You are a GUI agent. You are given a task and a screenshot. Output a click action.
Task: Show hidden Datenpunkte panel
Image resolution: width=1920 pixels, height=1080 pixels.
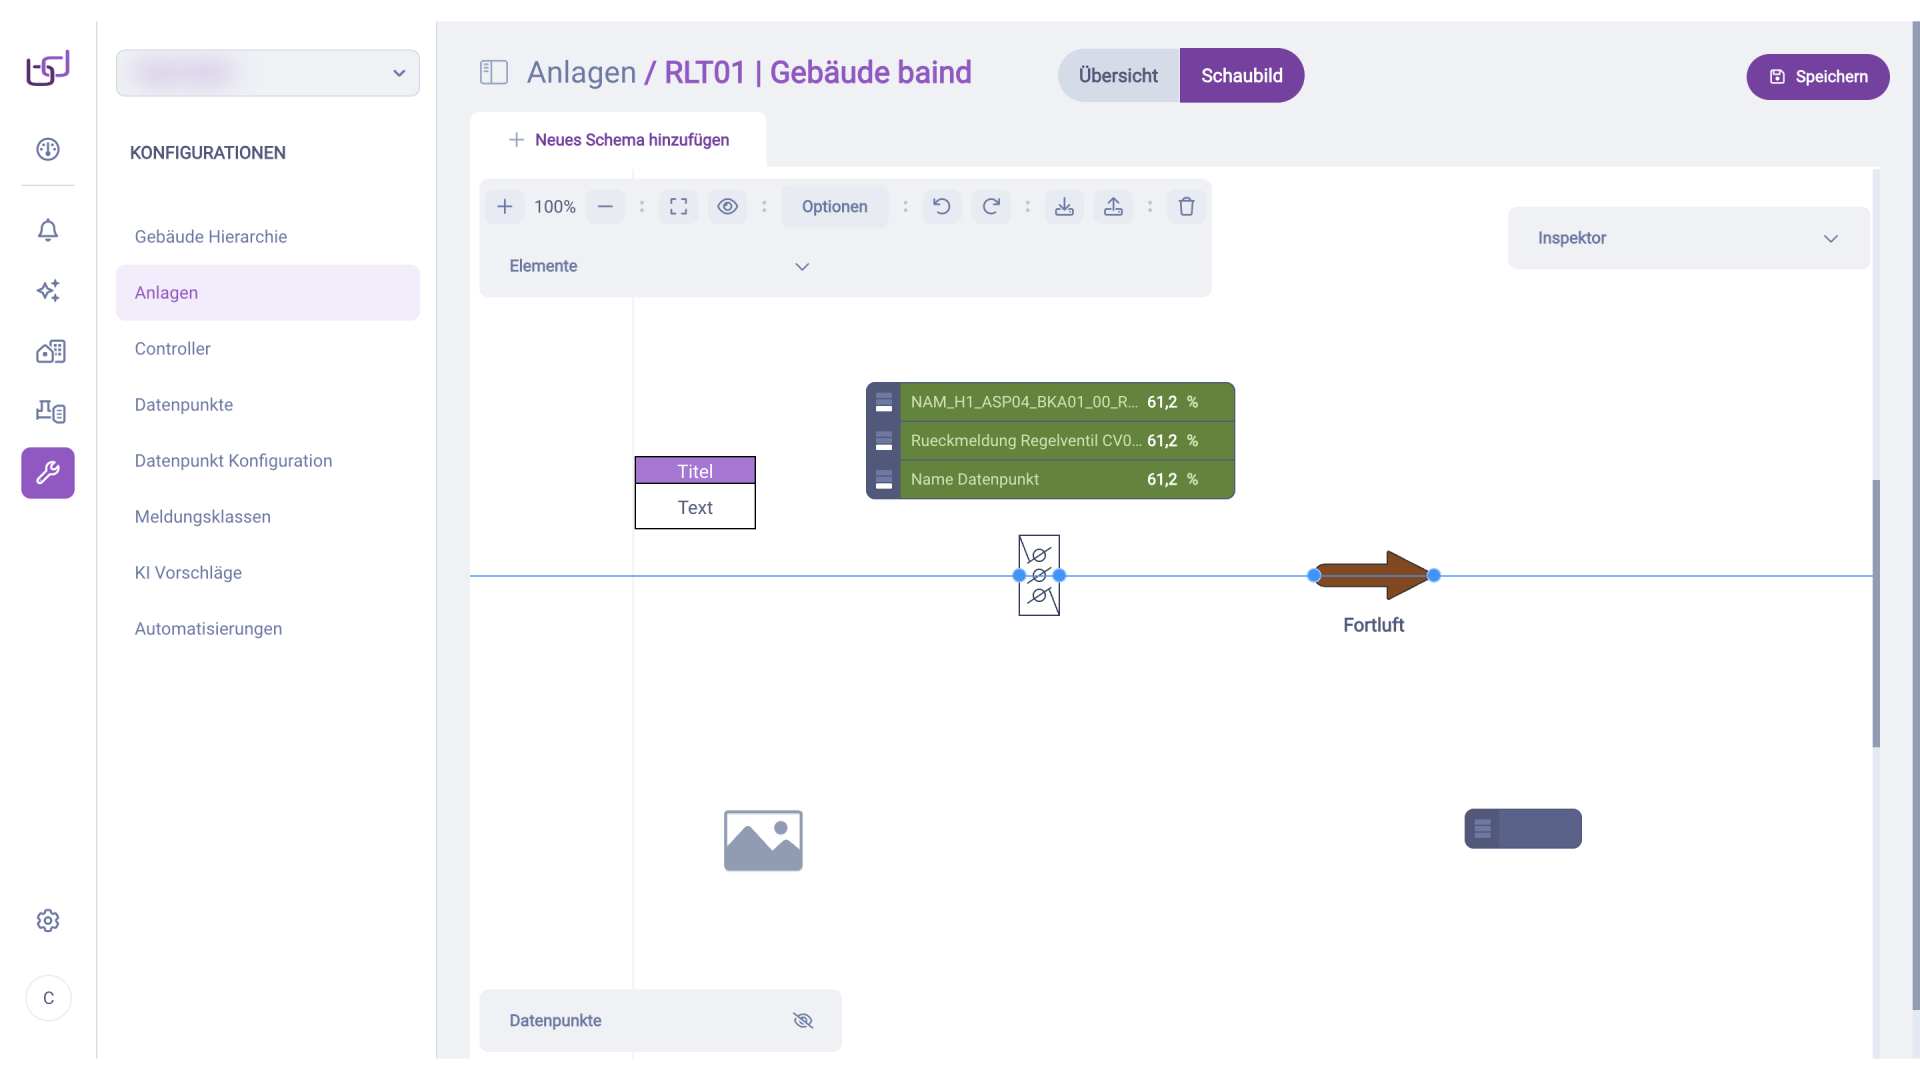tap(803, 1020)
